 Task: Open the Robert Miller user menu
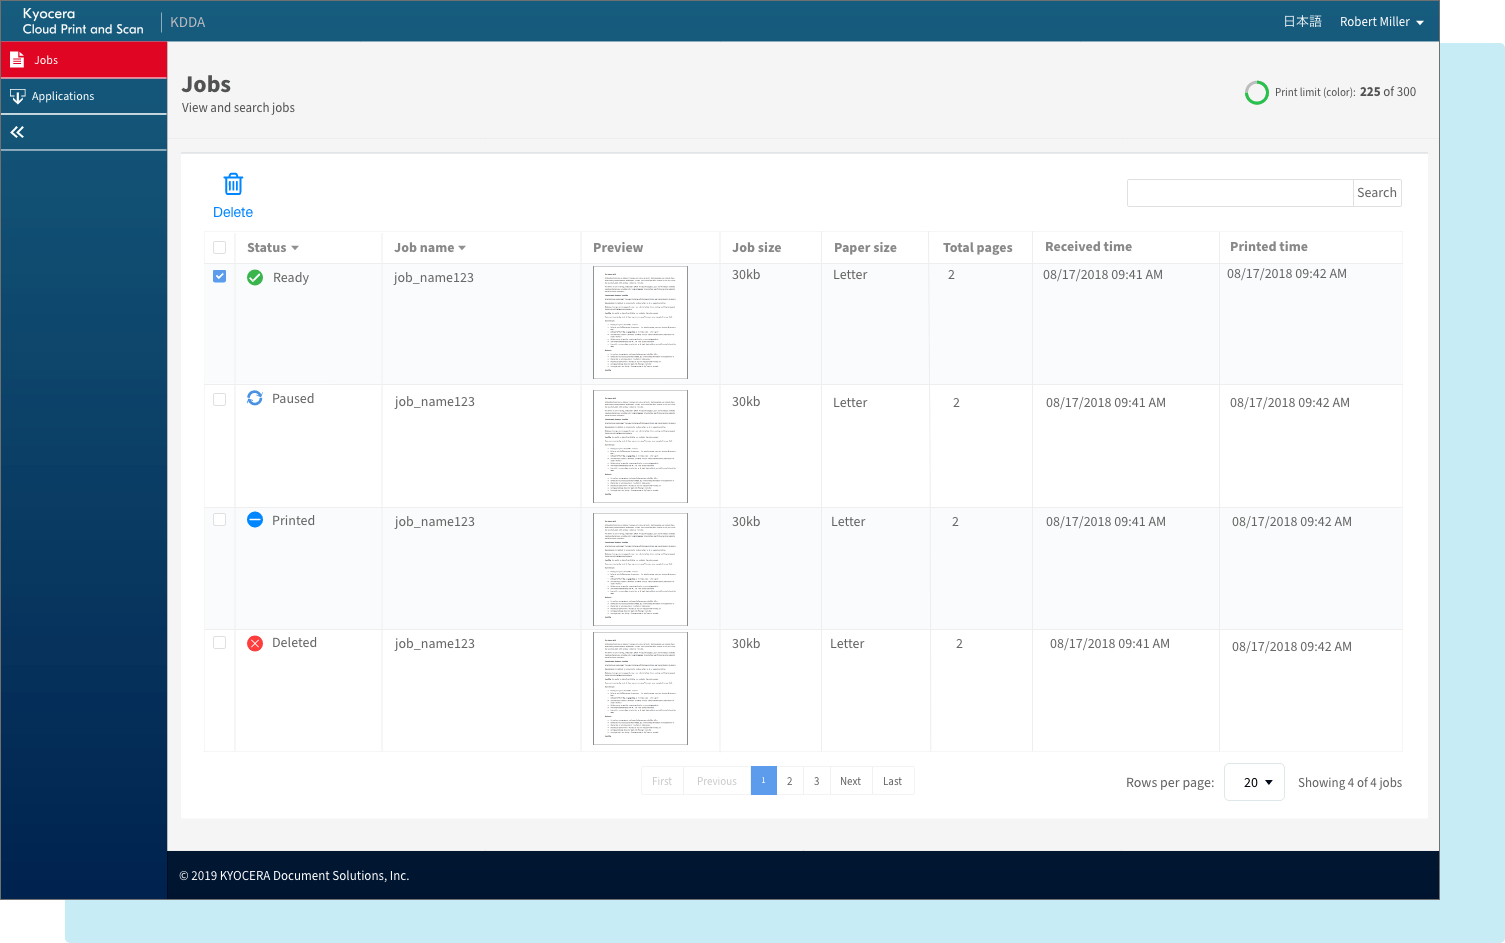click(x=1381, y=22)
